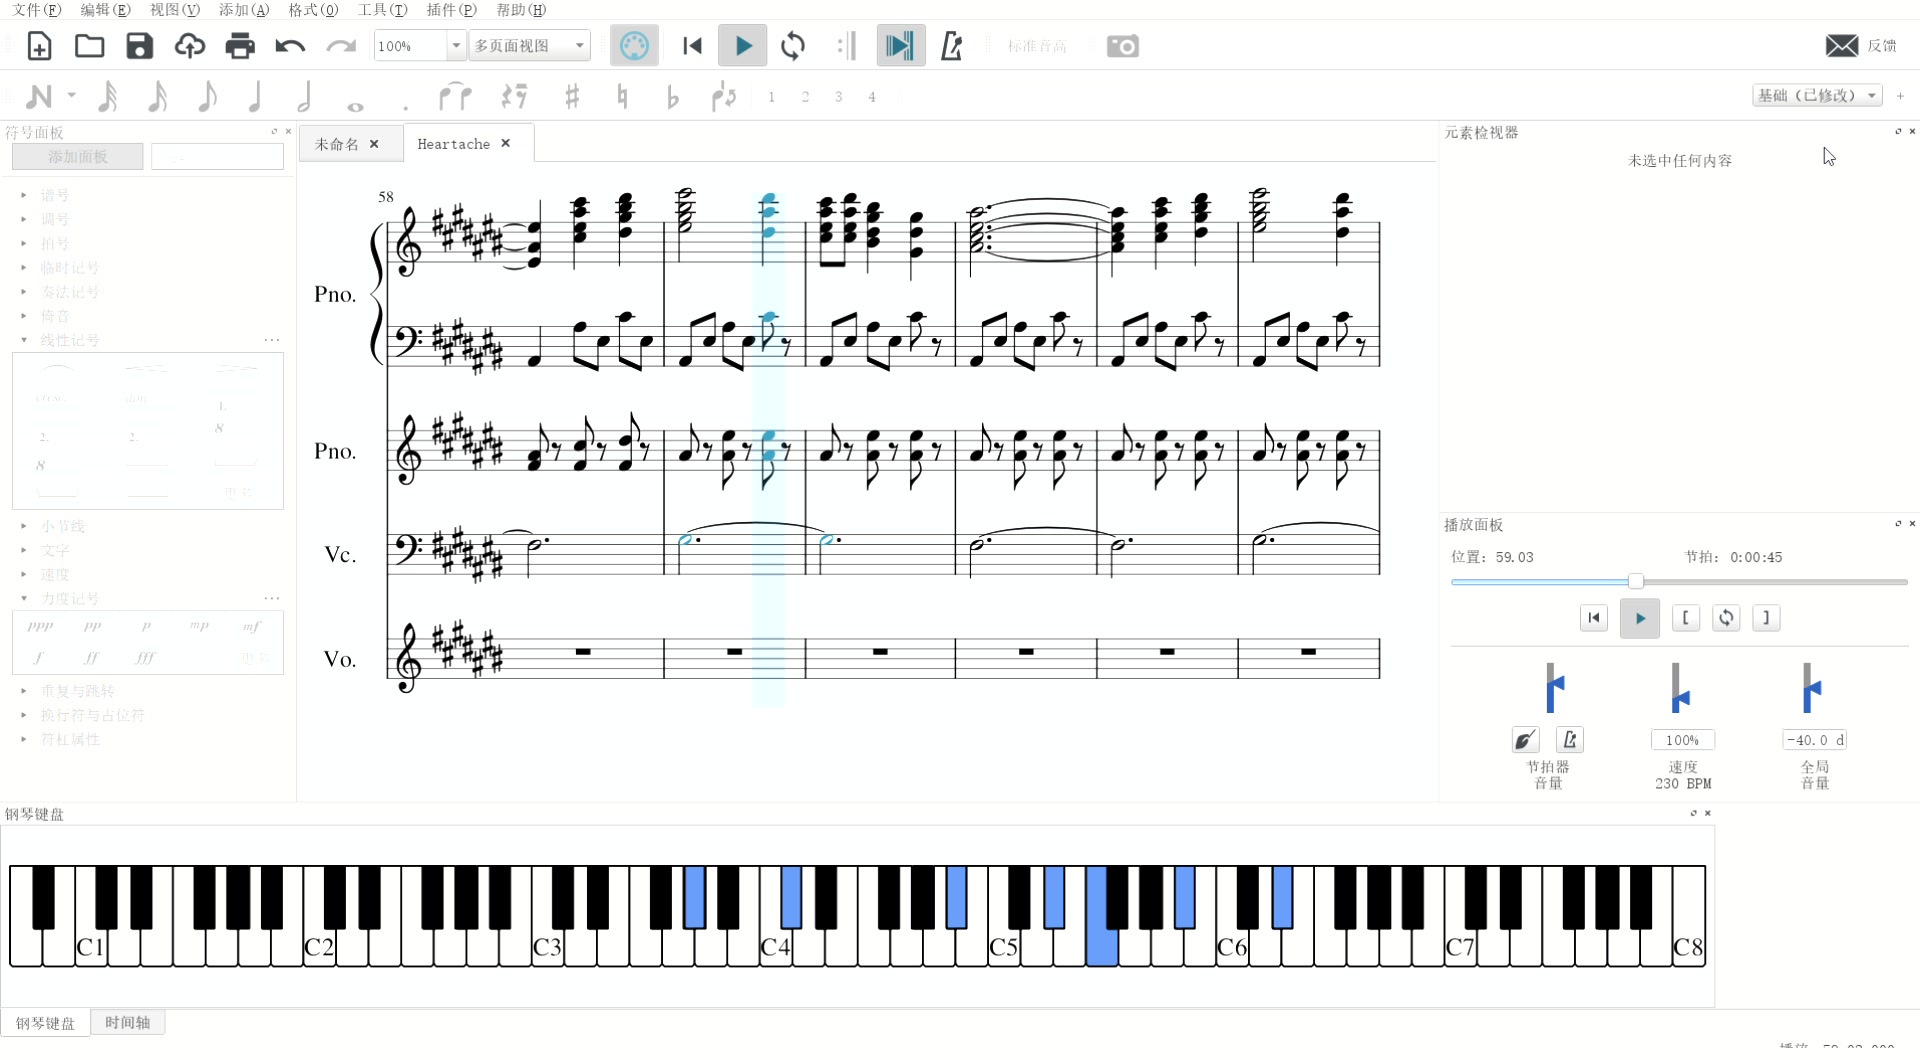
Task: Select the 16th note duration
Action: (157, 97)
